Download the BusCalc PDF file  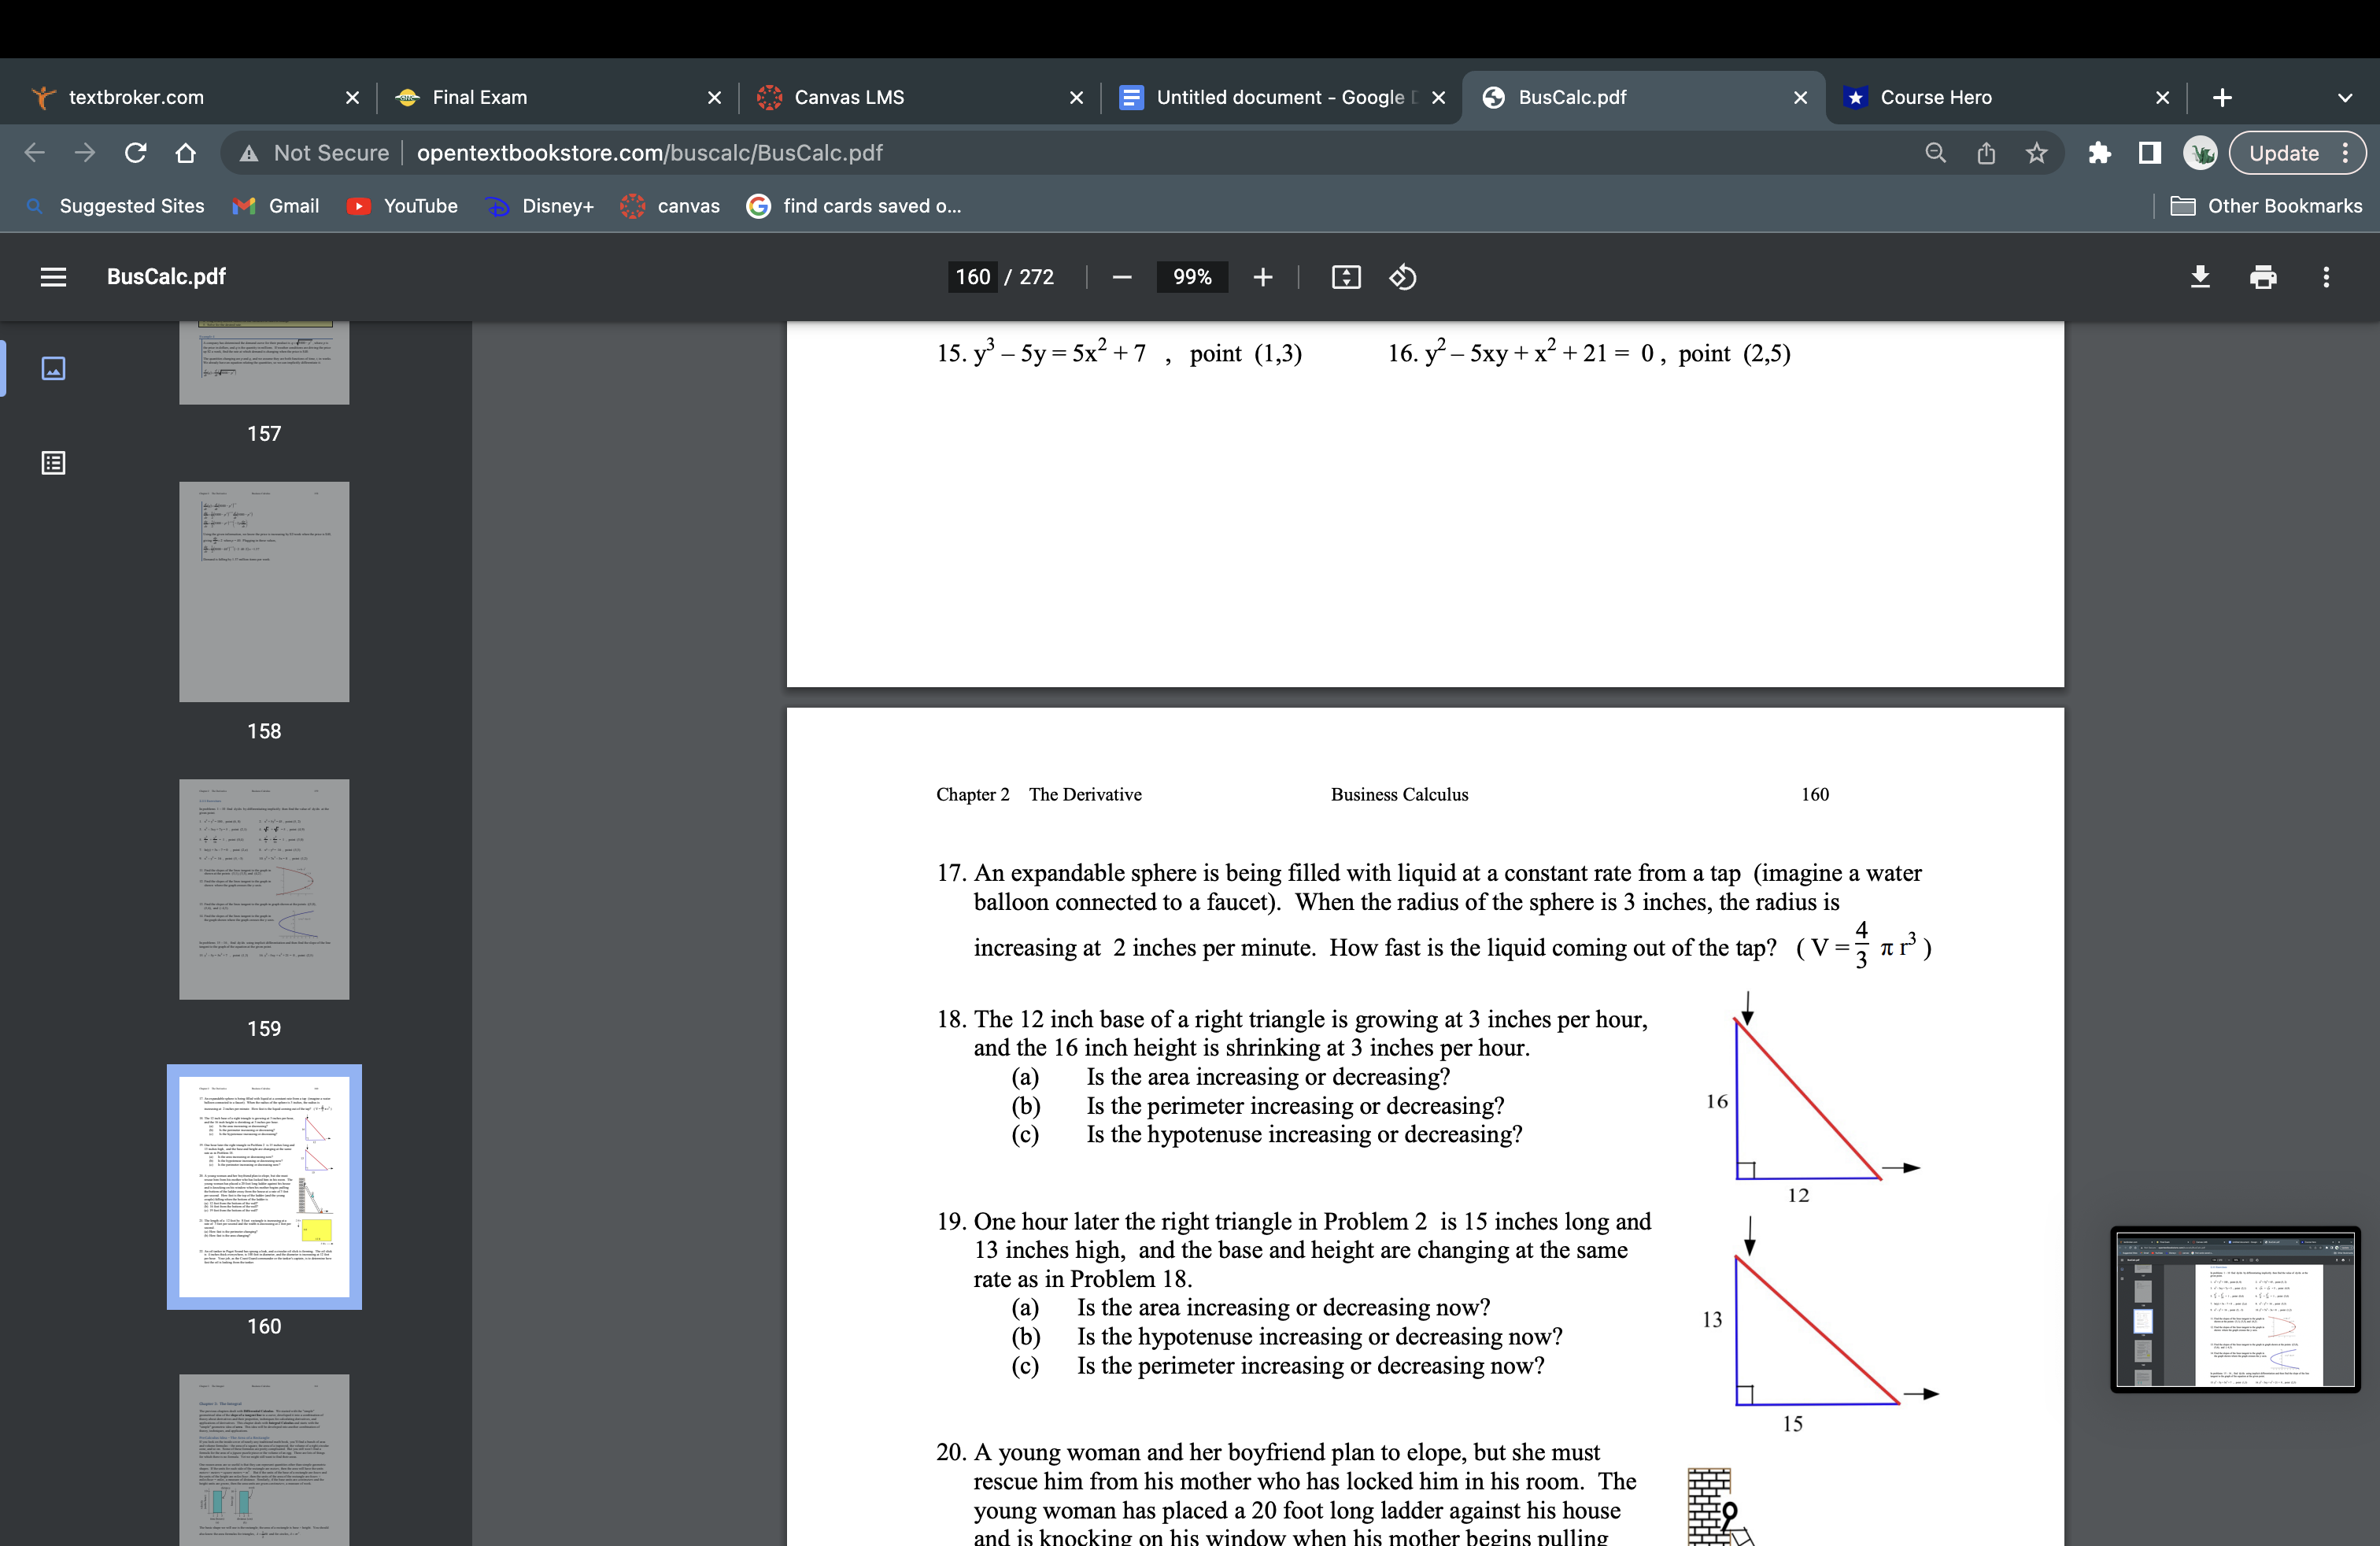[2201, 277]
